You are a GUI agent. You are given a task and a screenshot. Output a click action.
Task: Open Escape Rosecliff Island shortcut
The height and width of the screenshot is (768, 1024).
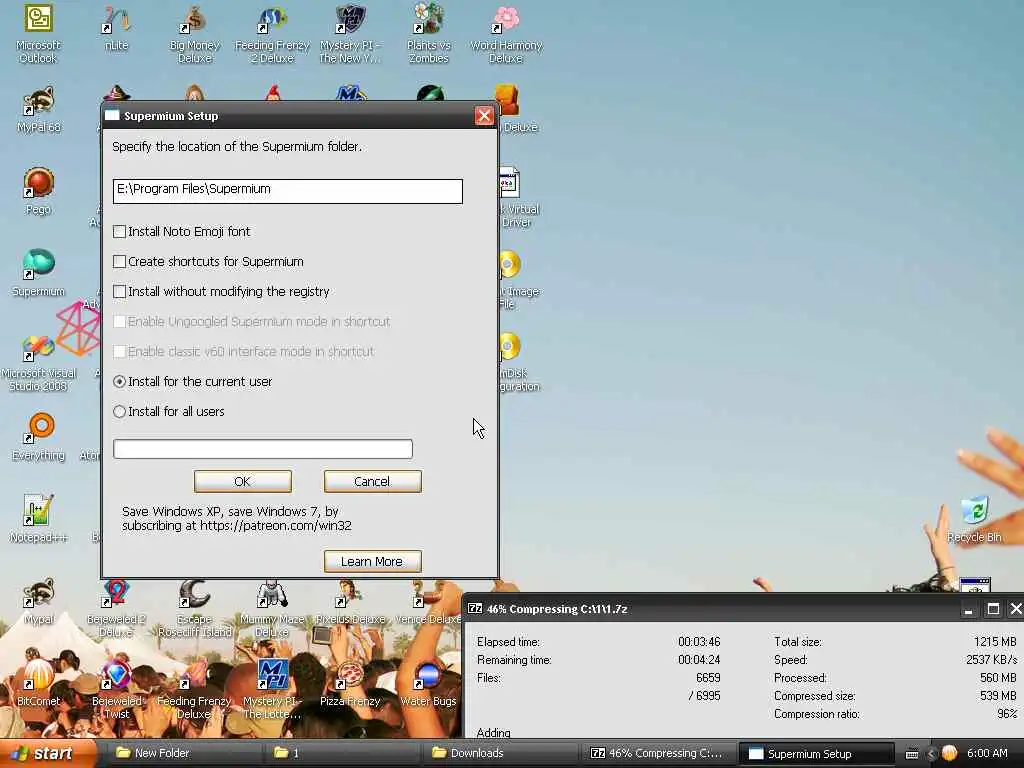click(195, 607)
